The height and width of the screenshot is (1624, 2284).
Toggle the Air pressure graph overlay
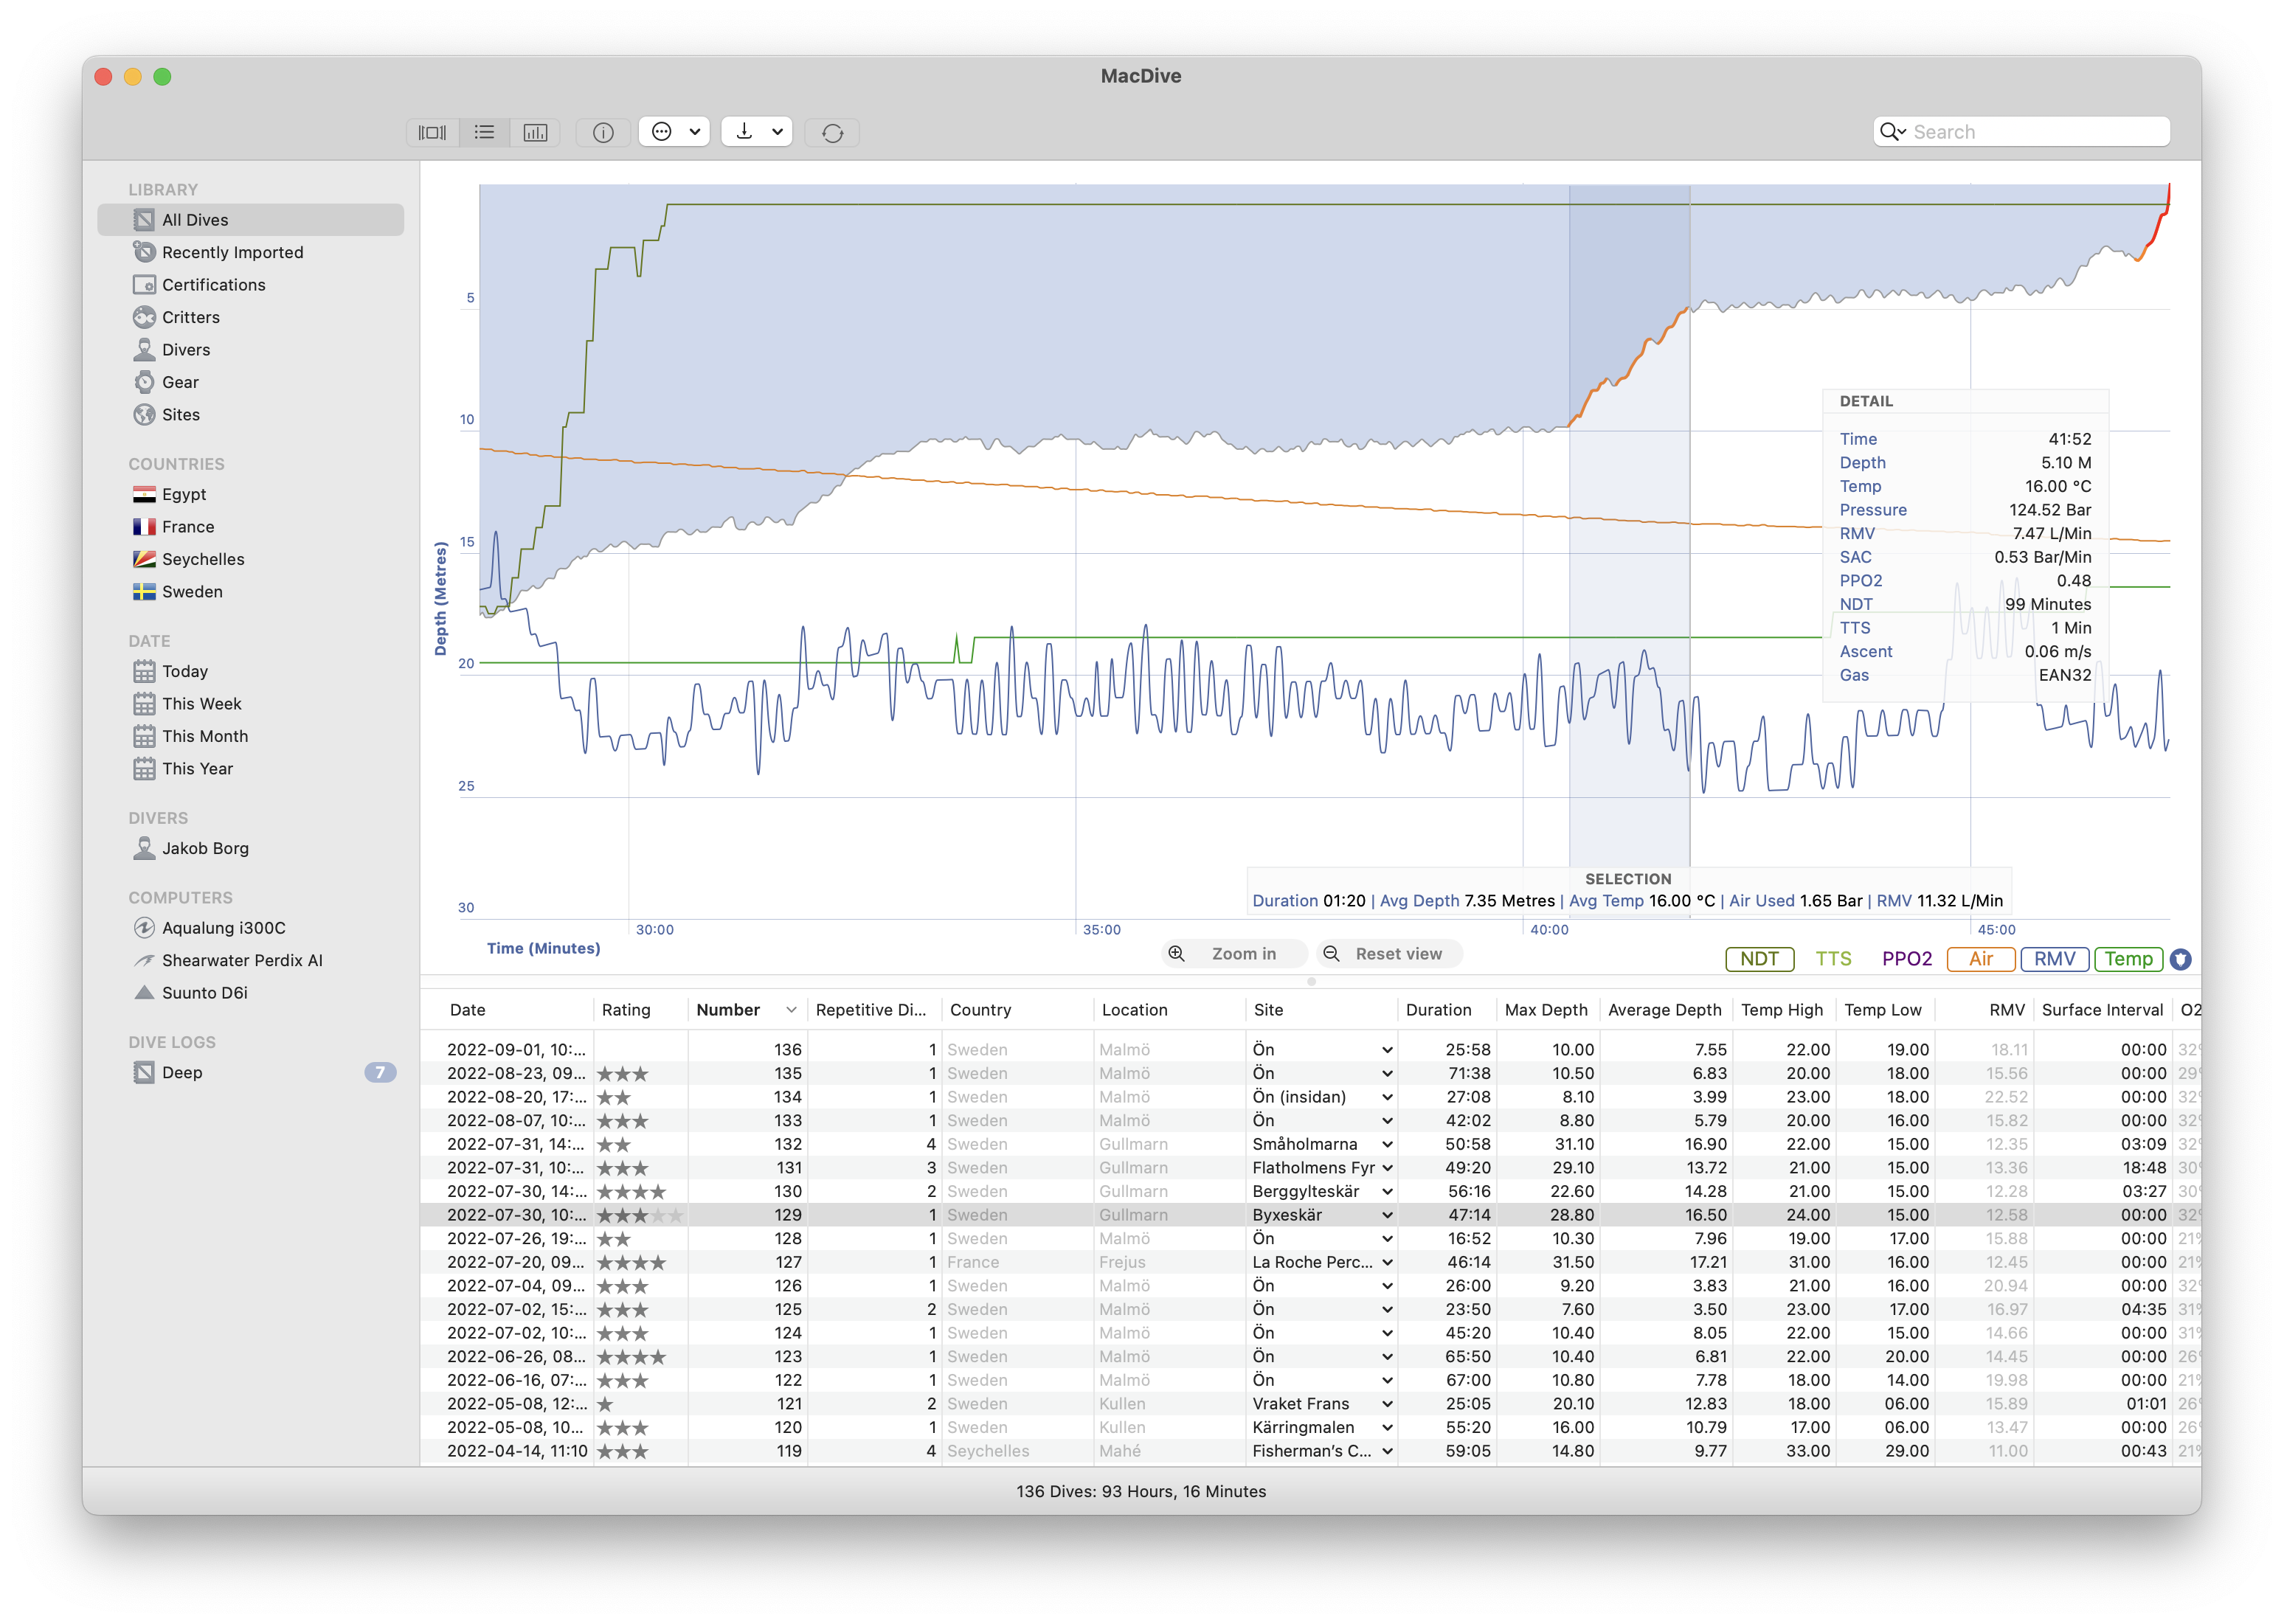click(x=1980, y=959)
